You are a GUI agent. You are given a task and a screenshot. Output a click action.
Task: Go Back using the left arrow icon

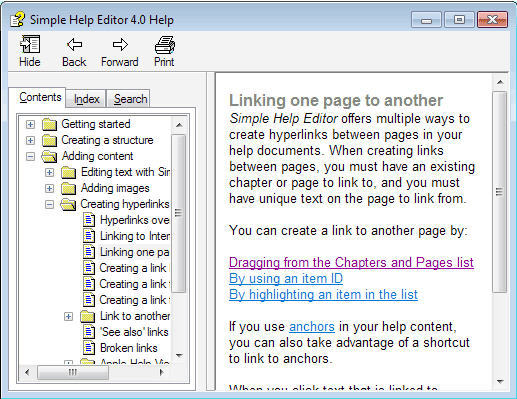tap(74, 44)
